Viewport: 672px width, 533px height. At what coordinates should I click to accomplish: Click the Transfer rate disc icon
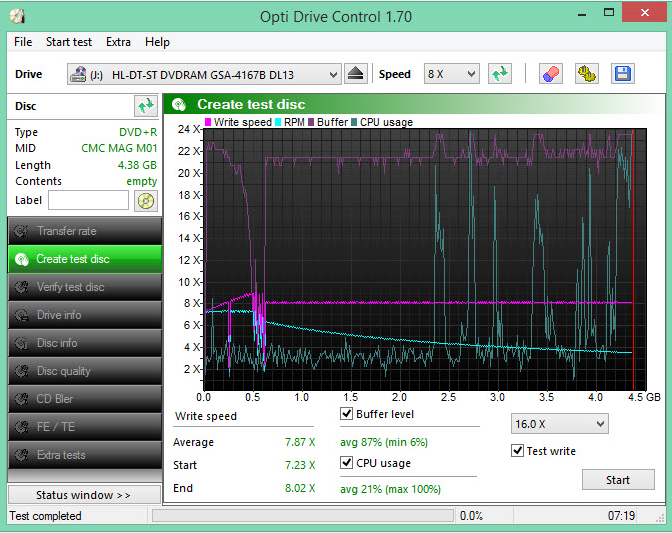coord(21,231)
